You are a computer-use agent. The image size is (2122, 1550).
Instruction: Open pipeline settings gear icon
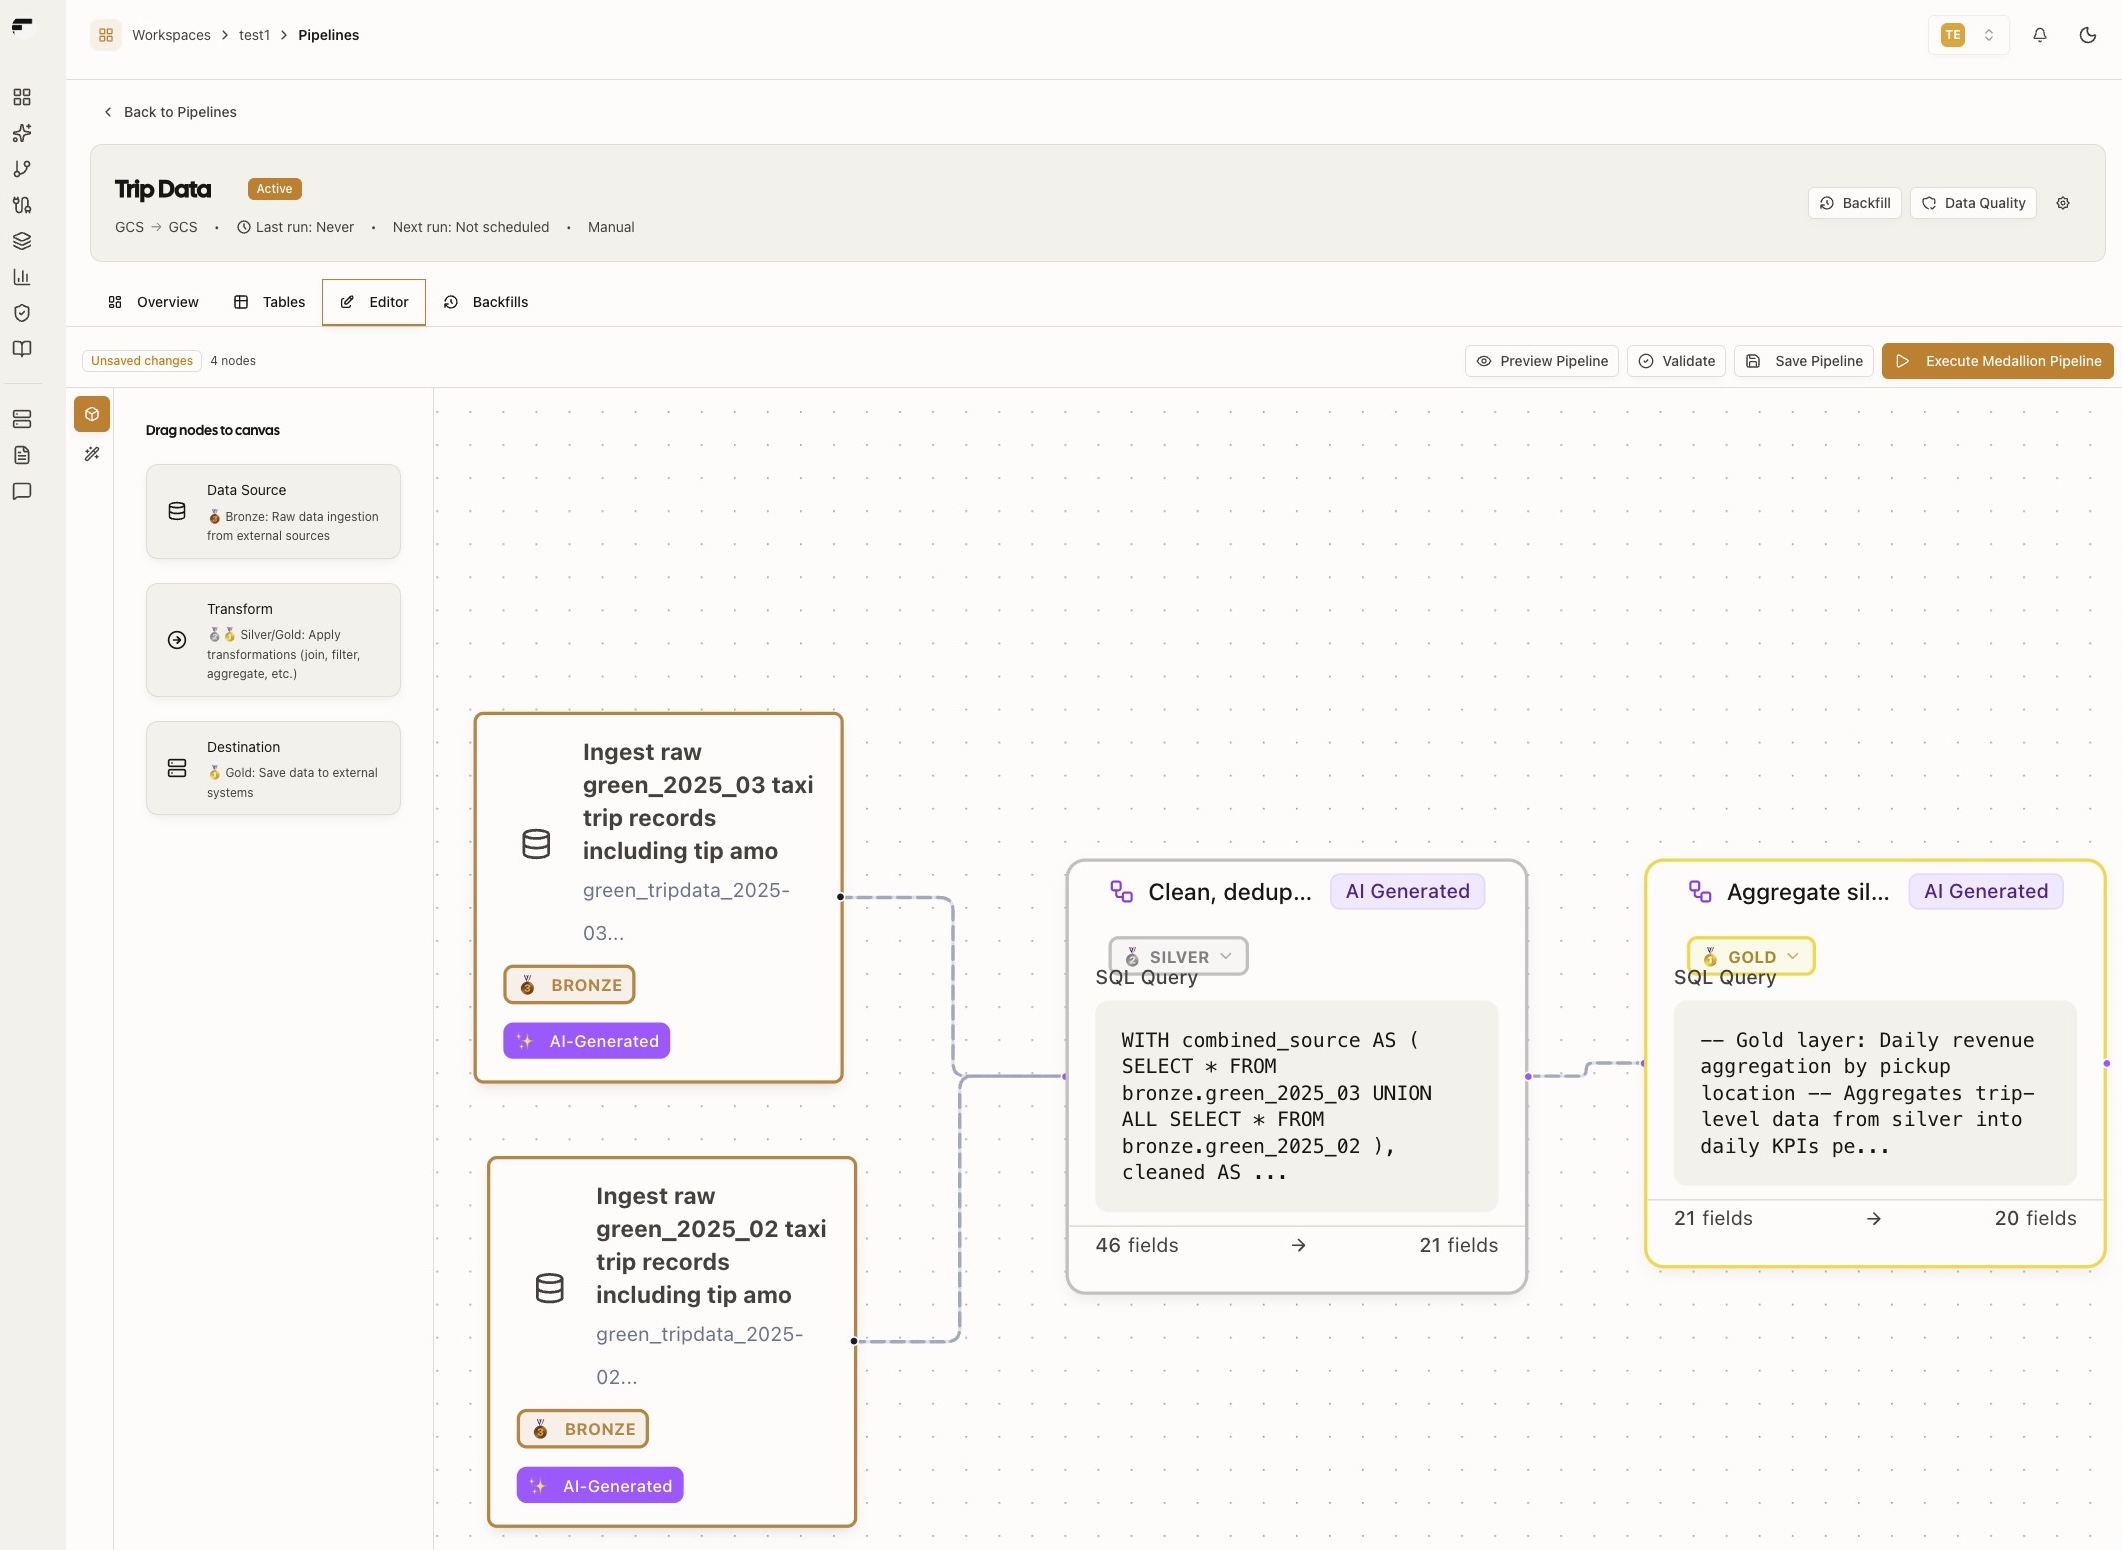click(x=2062, y=203)
